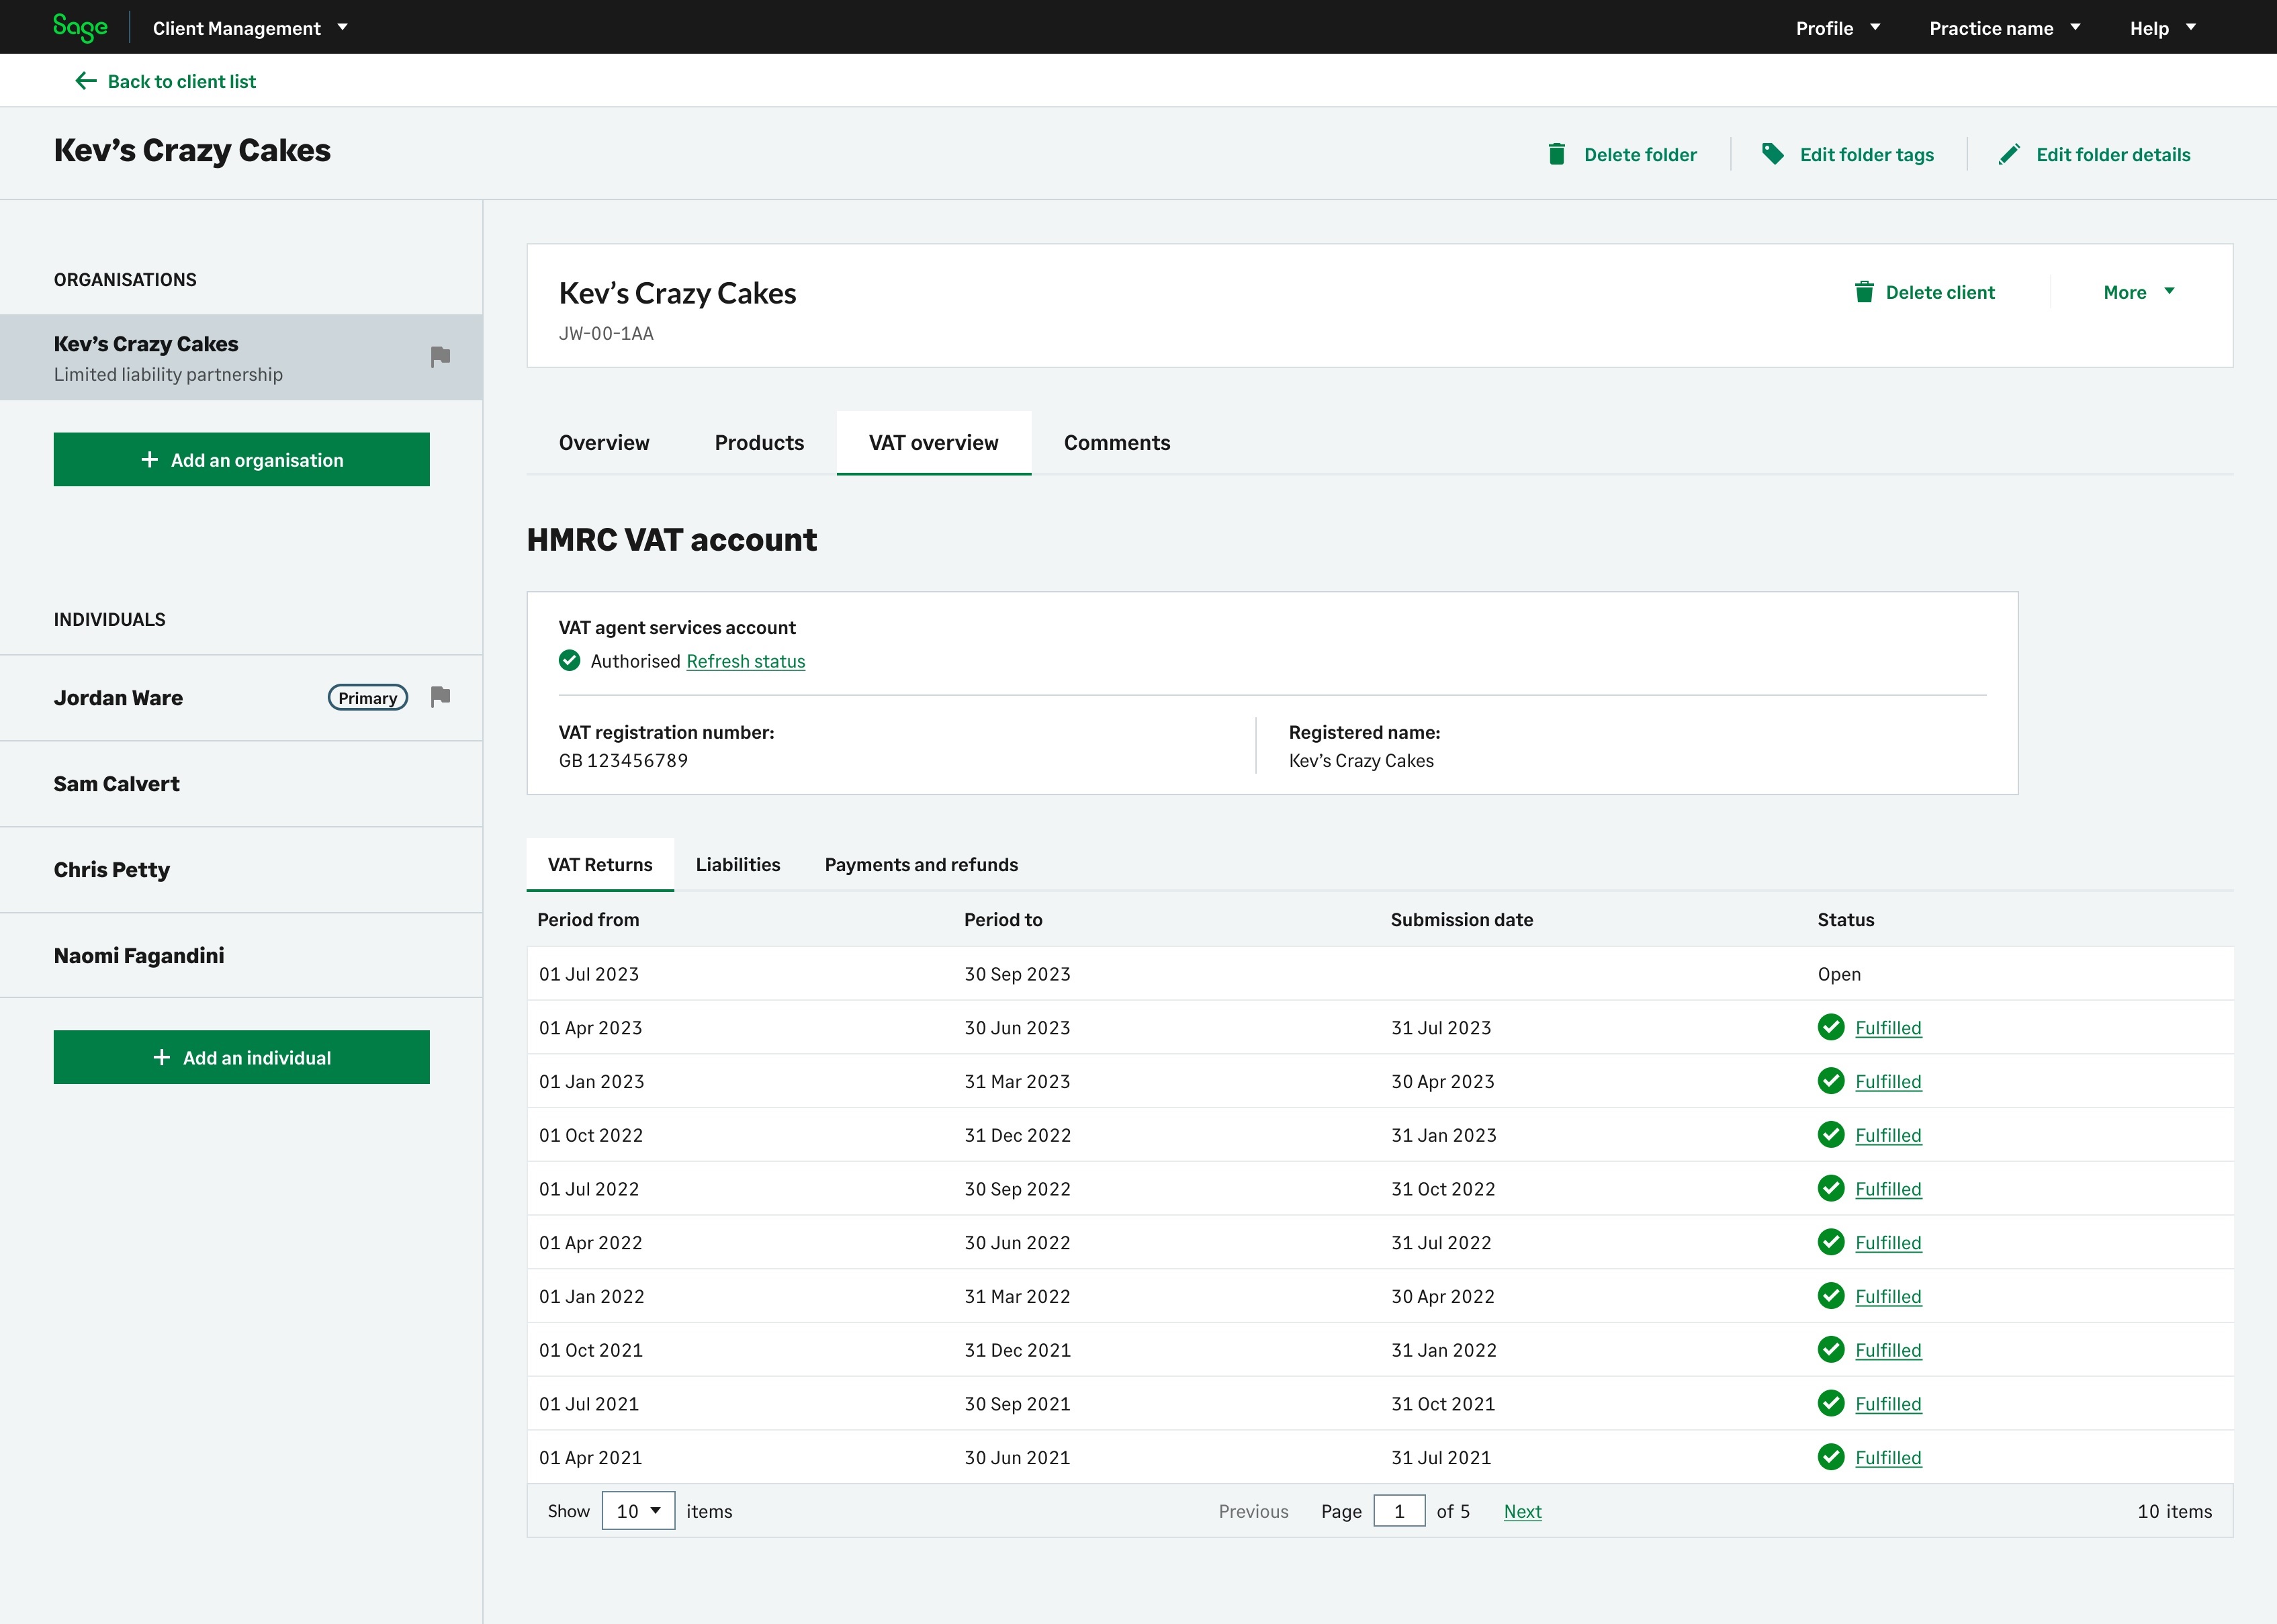Click the Edit folder details pencil icon
2277x1624 pixels.
pos(2008,154)
